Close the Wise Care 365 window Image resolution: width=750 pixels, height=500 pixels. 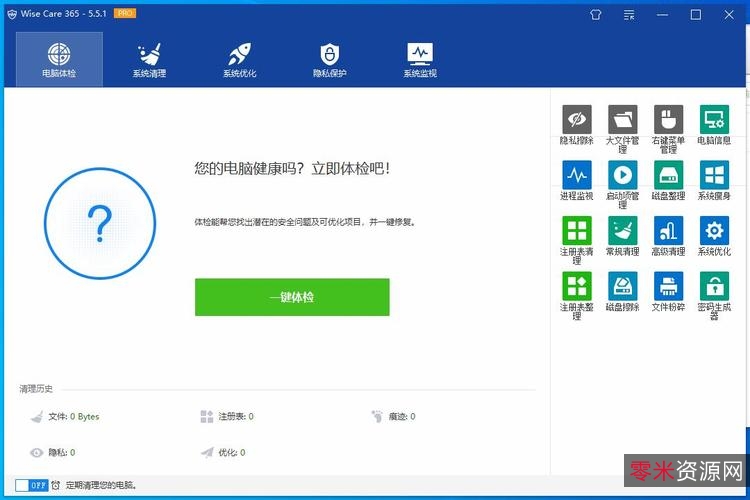pyautogui.click(x=729, y=15)
